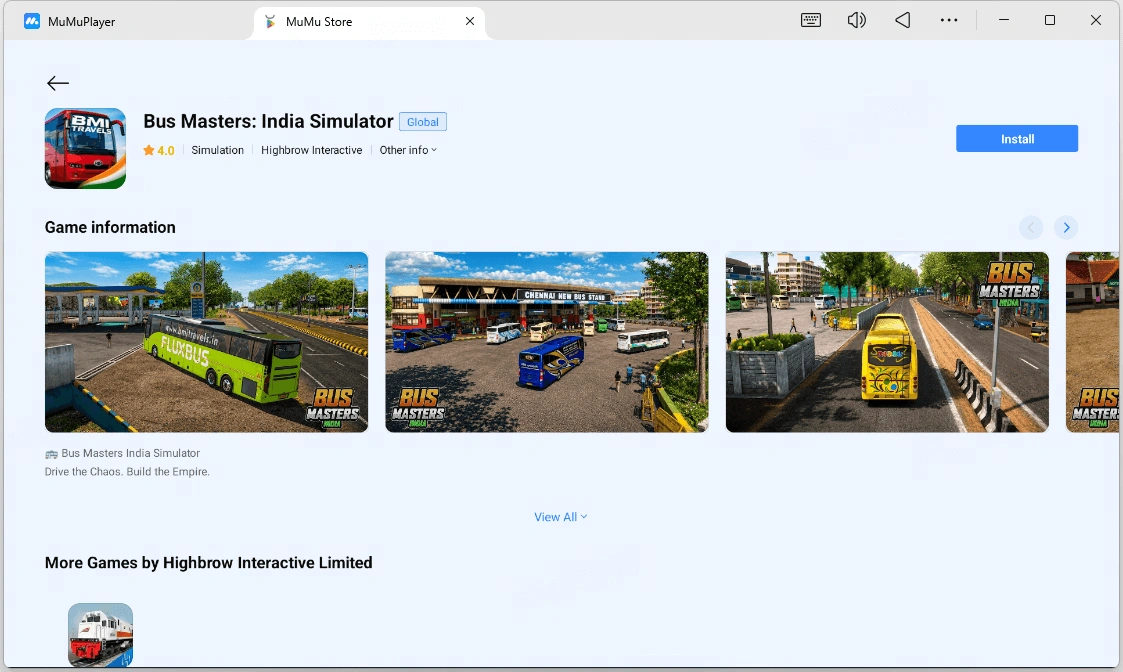This screenshot has width=1123, height=672.
Task: Click 'More Games by Highbrow Interactive Limited' heading
Action: pyautogui.click(x=208, y=563)
